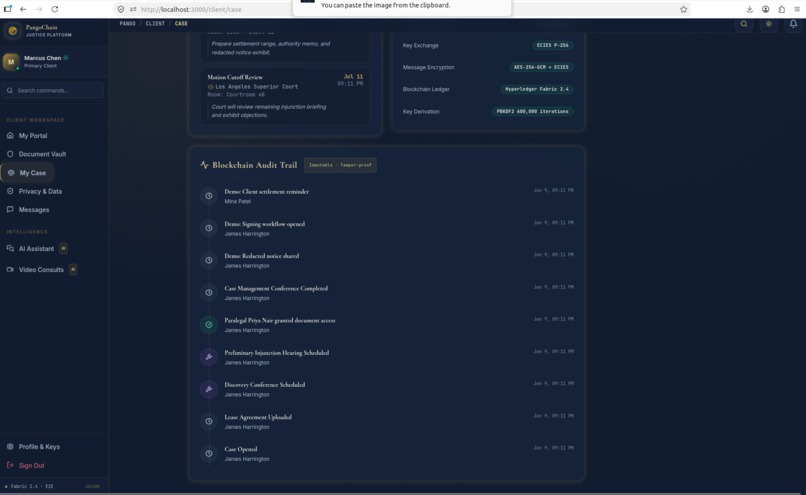Toggle light/dark theme sun icon
The height and width of the screenshot is (495, 806).
click(x=768, y=24)
